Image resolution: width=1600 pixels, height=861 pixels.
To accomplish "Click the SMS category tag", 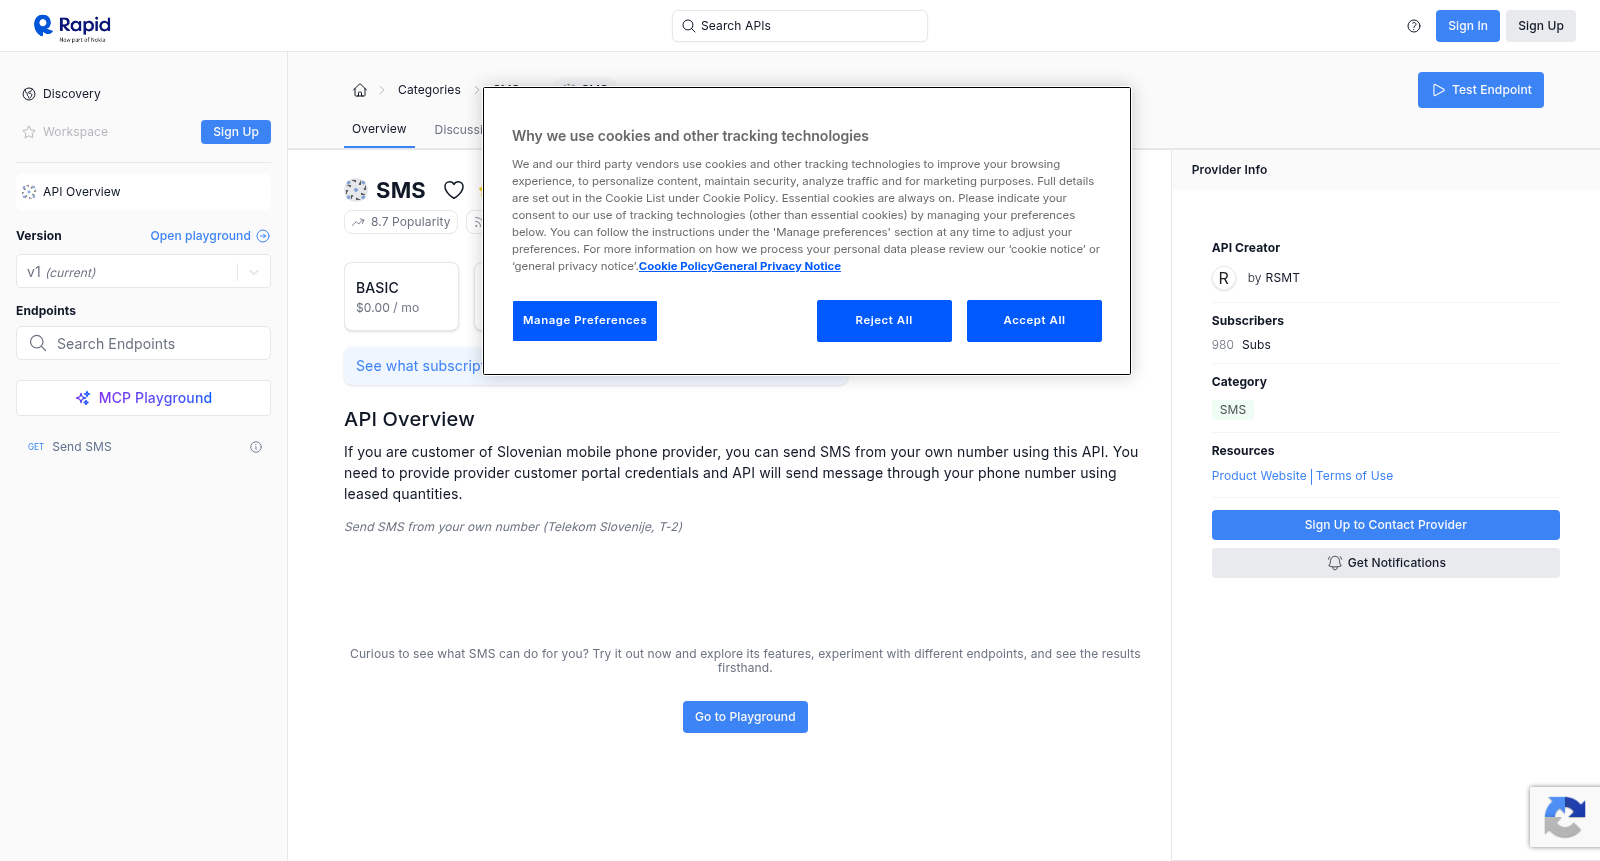I will pos(1233,410).
